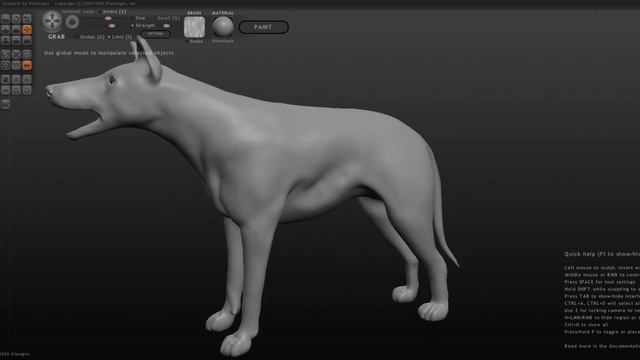Click the Detail slider handle
The height and width of the screenshot is (360, 640).
[167, 26]
